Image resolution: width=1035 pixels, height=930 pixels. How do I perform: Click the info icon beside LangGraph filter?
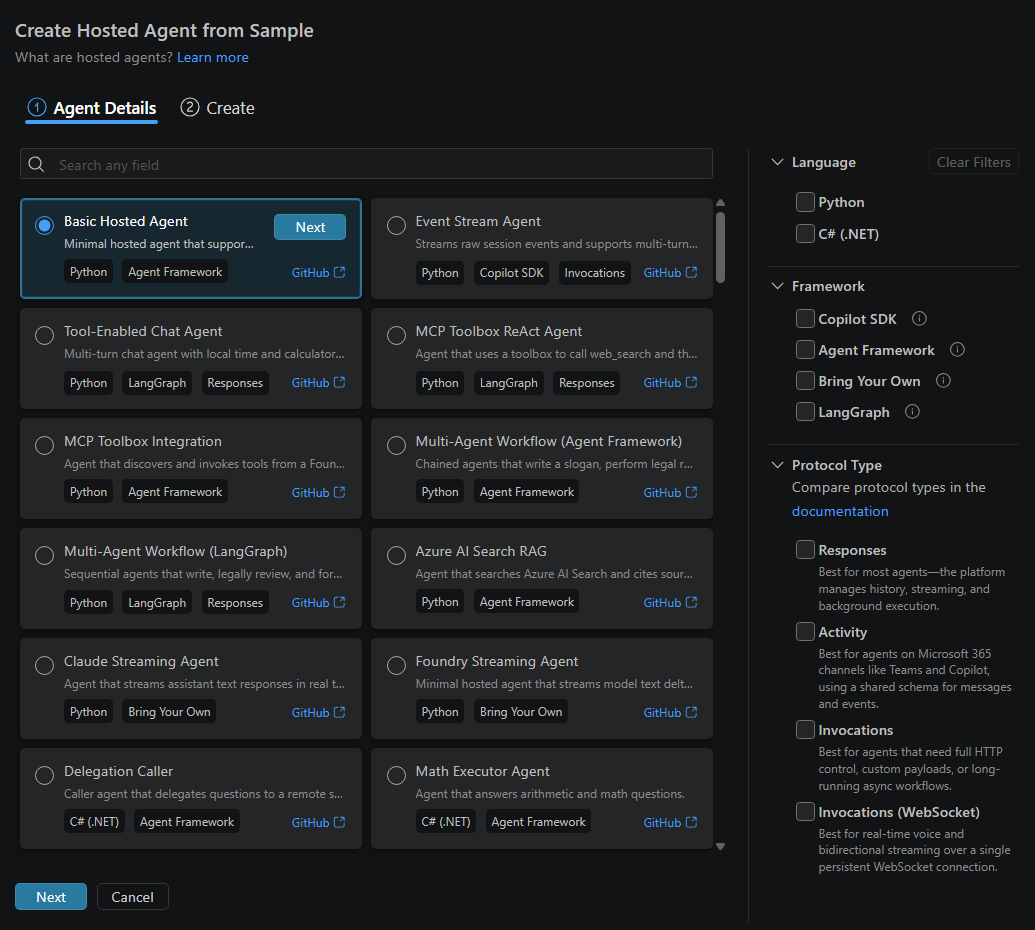pyautogui.click(x=912, y=412)
